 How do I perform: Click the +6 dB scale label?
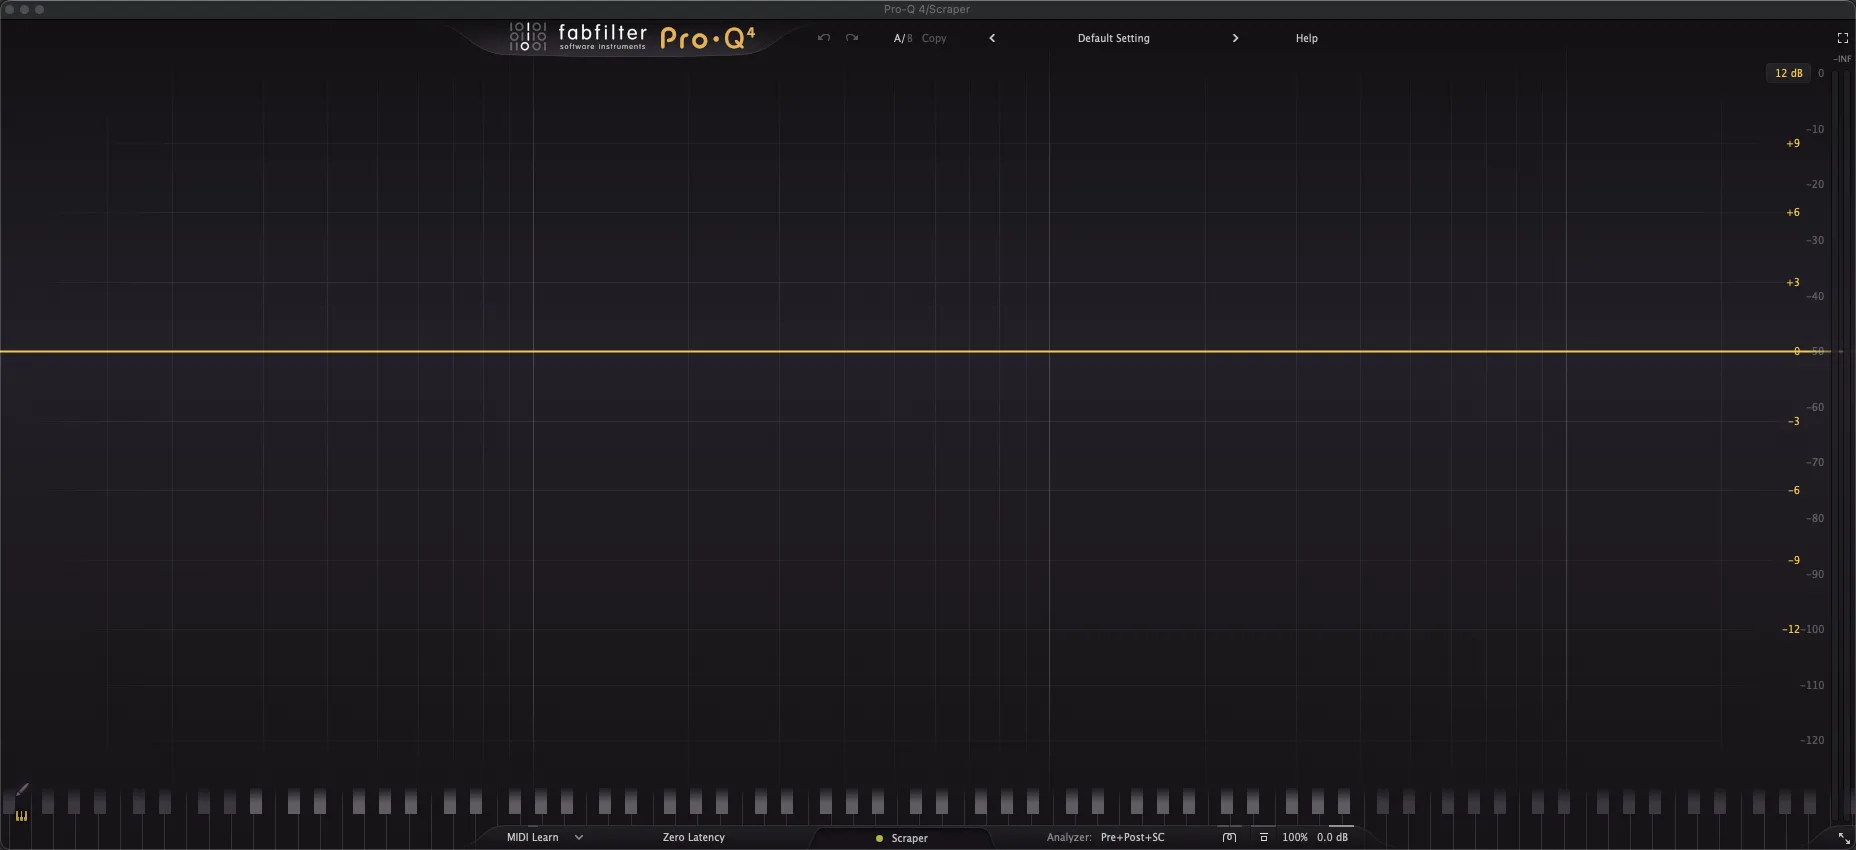[x=1793, y=212]
